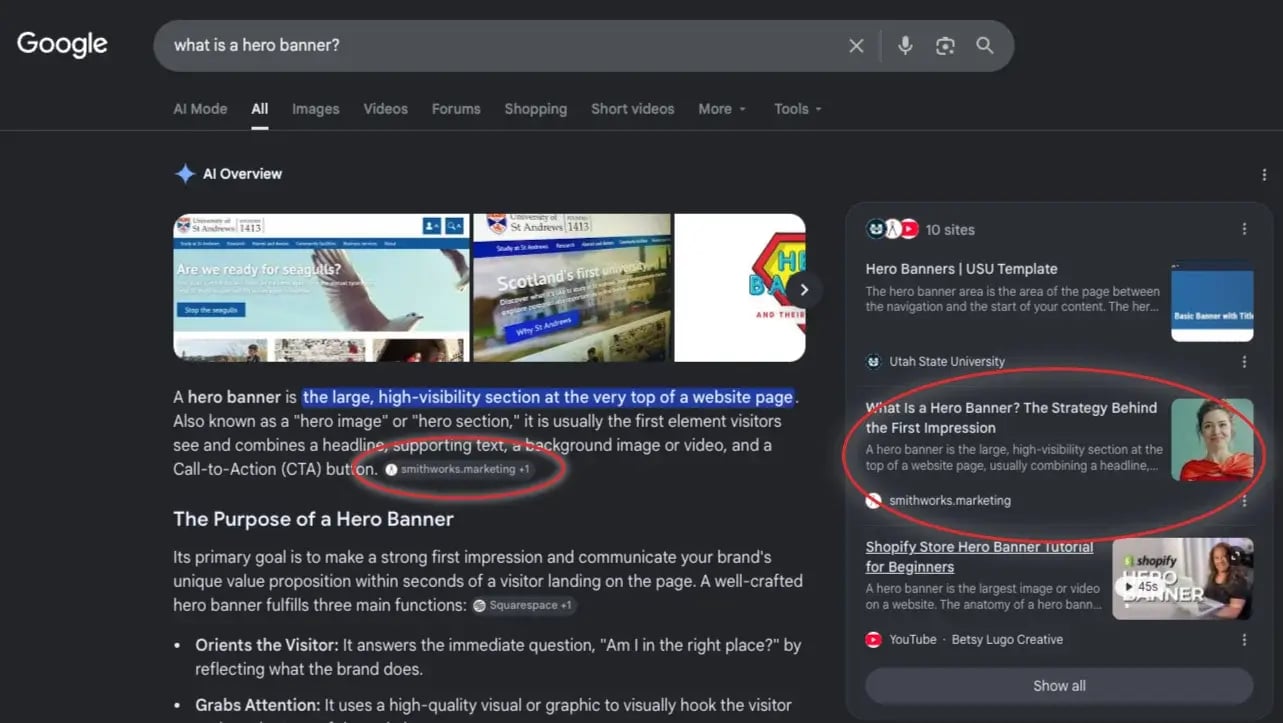Open the woman in red cape thumbnail

point(1212,440)
